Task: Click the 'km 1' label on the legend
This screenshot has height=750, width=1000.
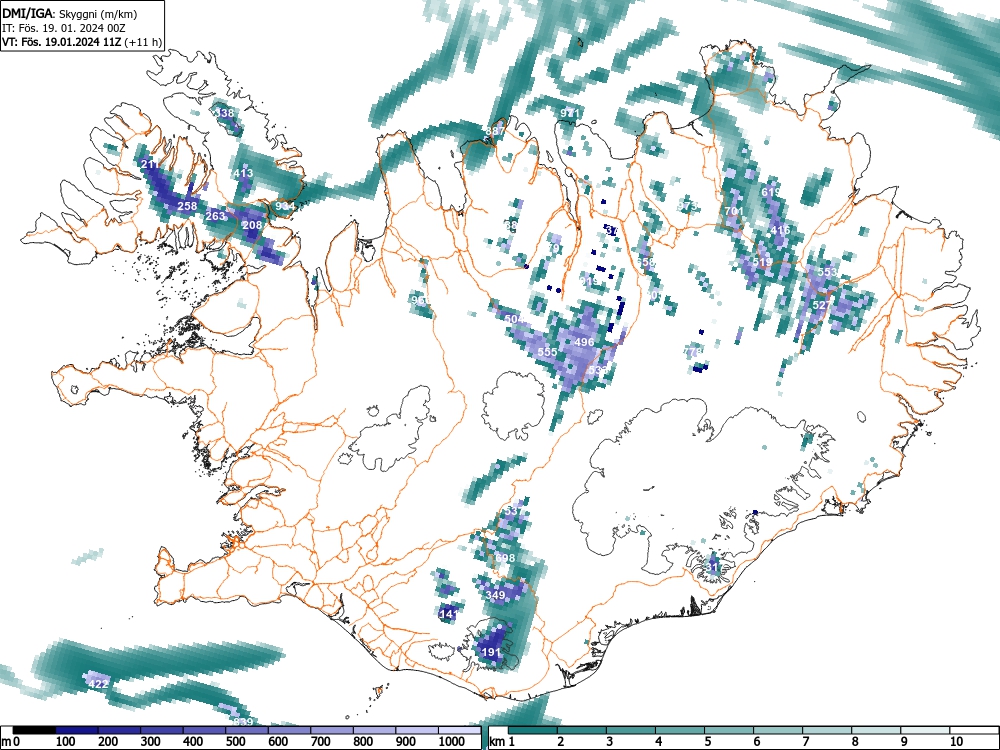Action: (x=502, y=742)
